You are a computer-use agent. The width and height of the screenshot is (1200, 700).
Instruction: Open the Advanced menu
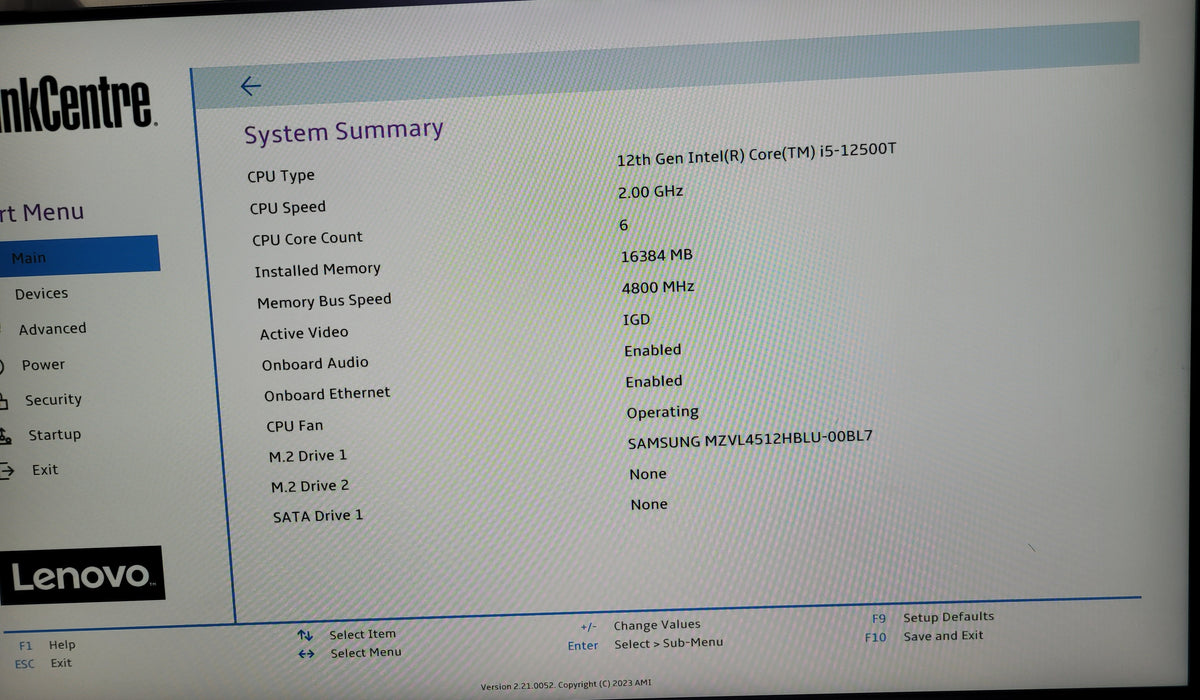52,328
